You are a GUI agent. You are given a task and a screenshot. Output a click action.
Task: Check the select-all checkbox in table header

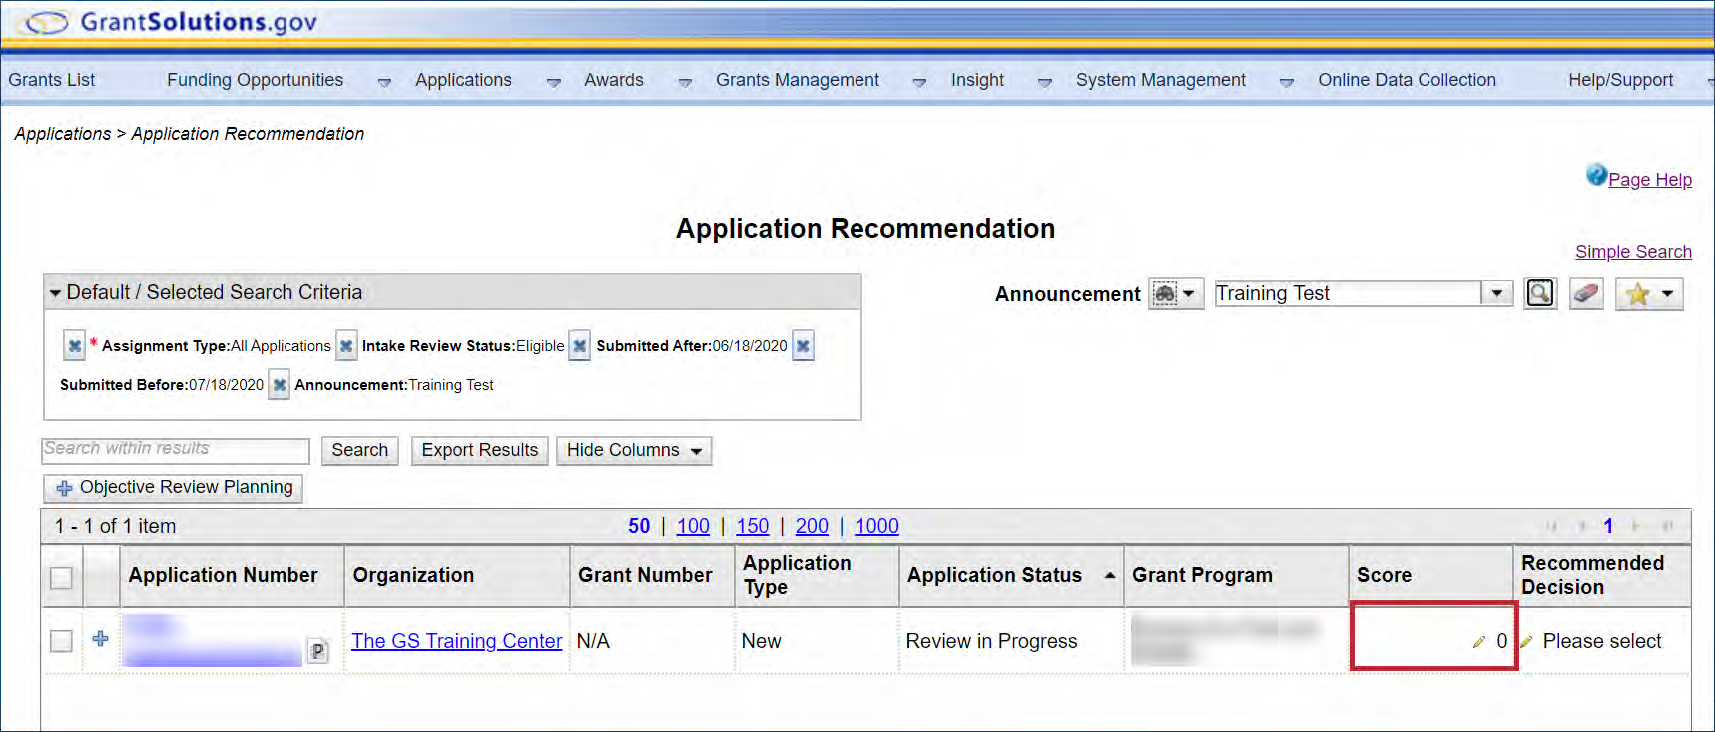[61, 577]
